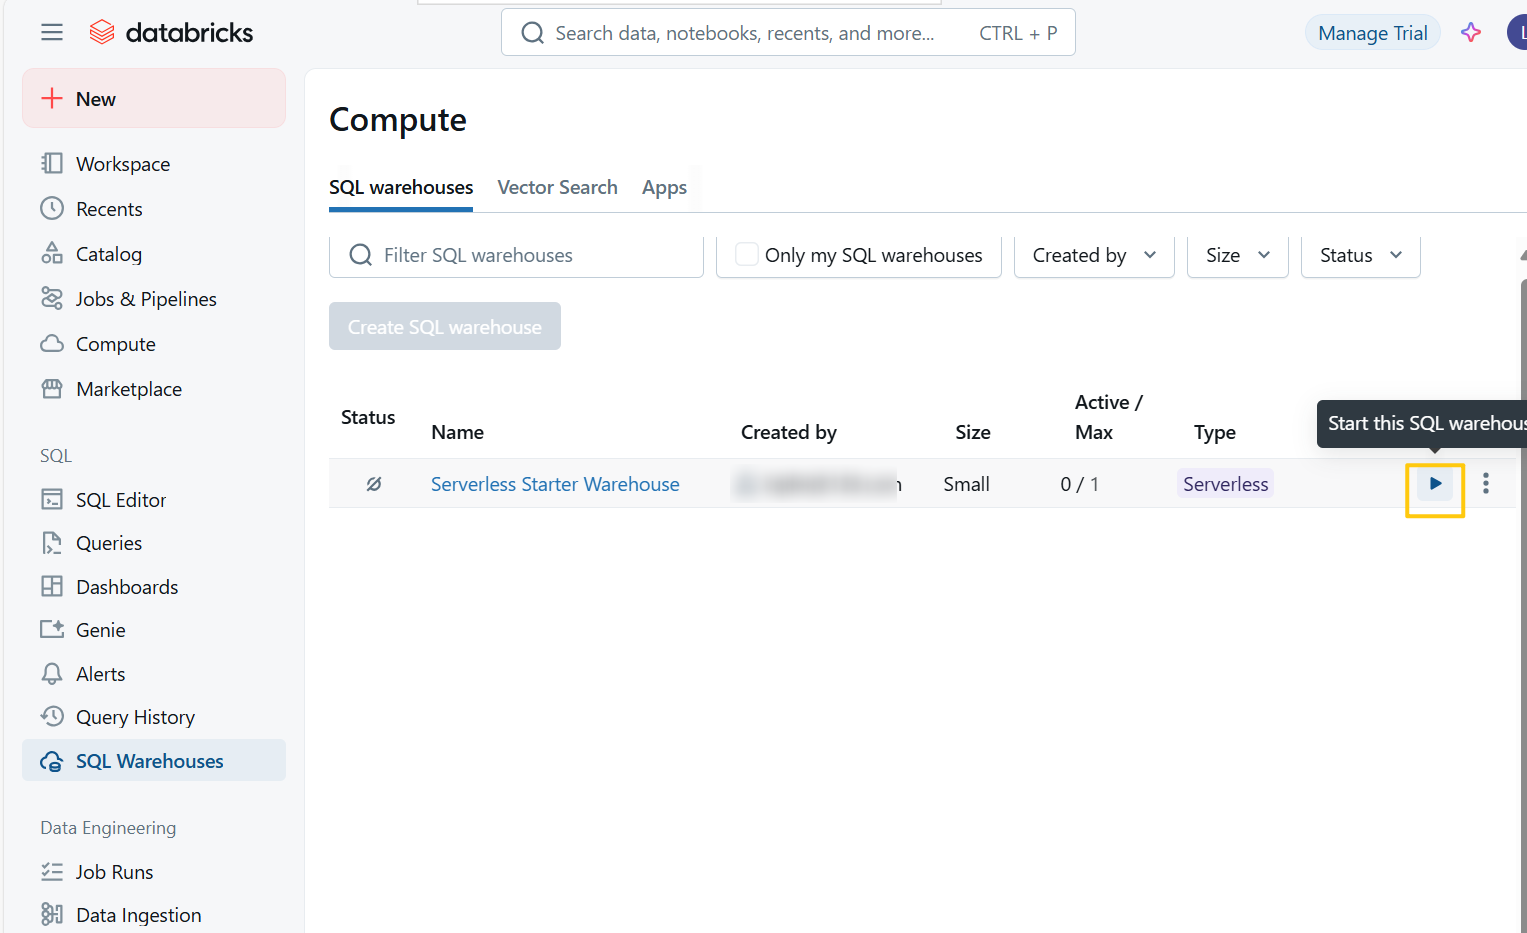Start the Serverless Starter Warehouse
This screenshot has height=933, width=1527.
1435,484
